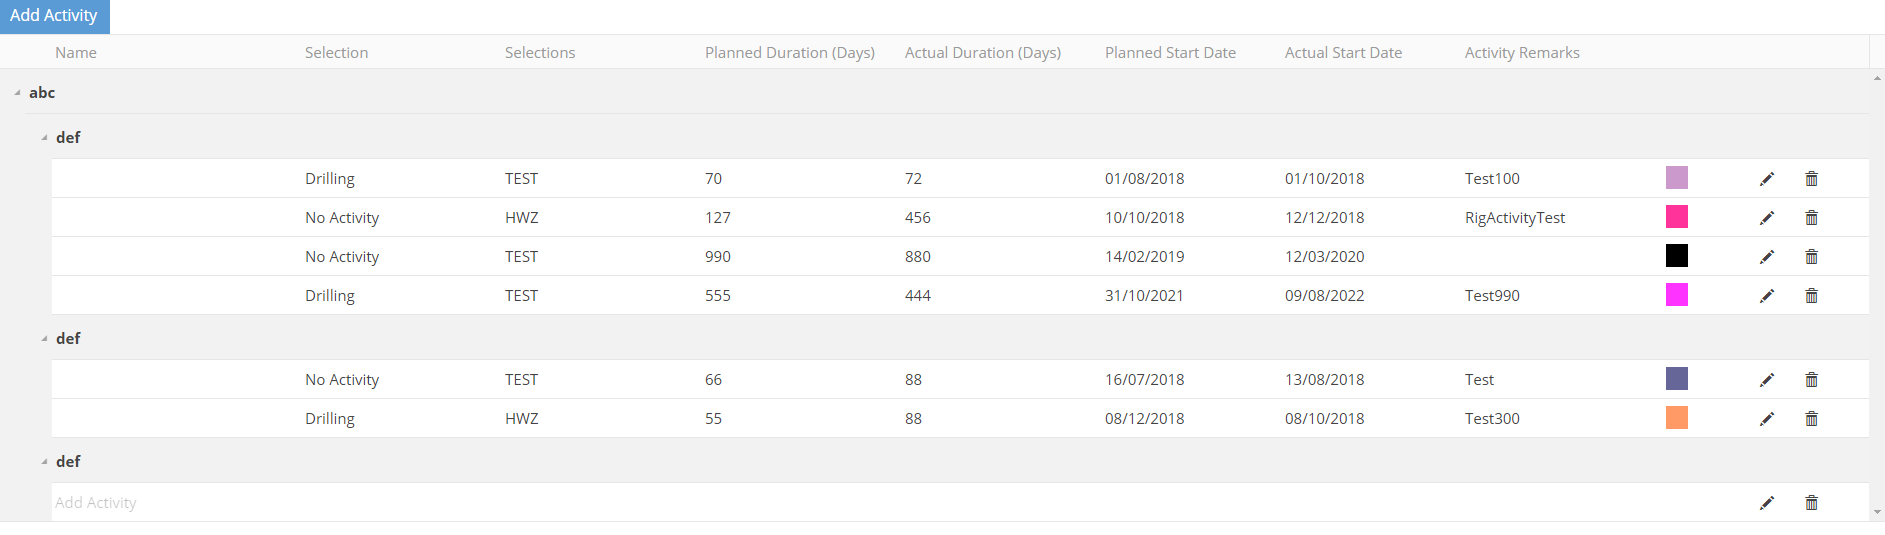
Task: Edit the row with planned duration 990
Action: point(1767,257)
